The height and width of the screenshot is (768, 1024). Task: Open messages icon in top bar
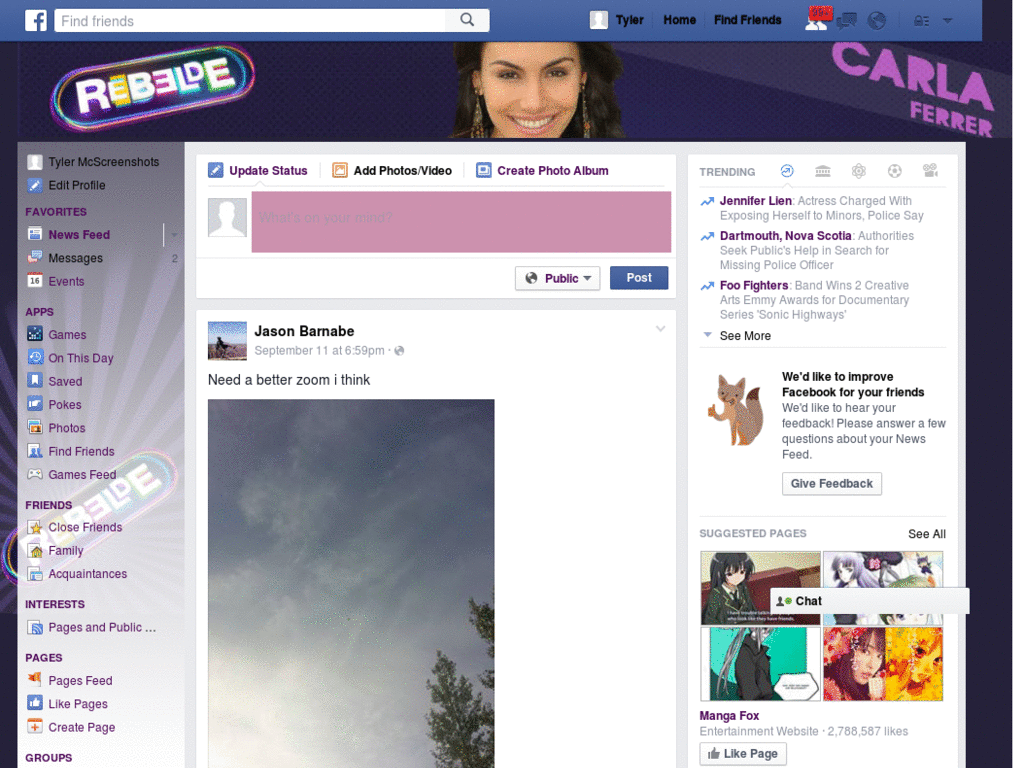846,21
